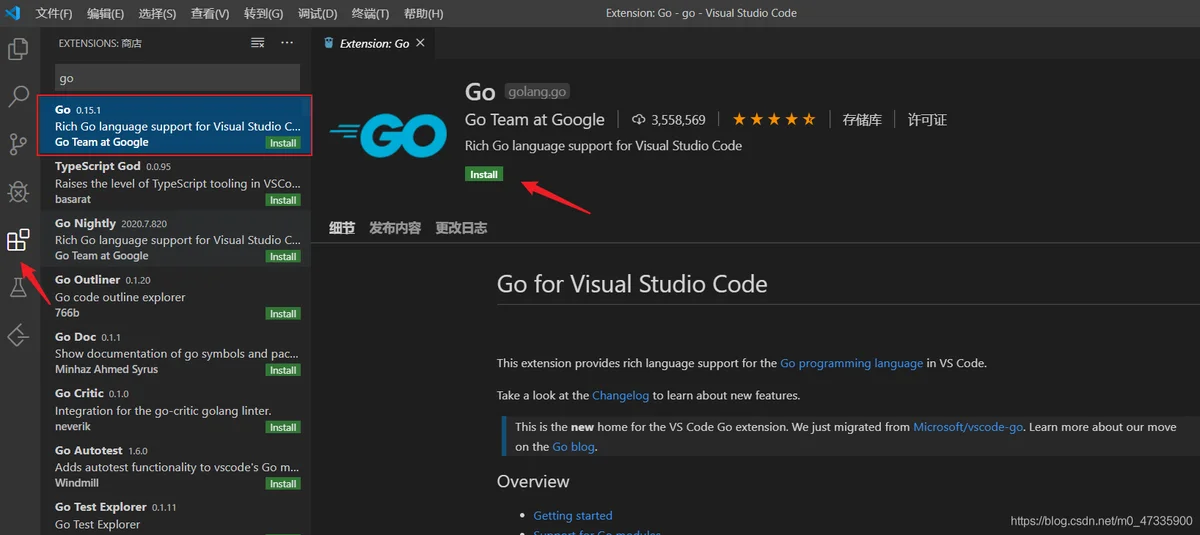Screen dimensions: 1200x535
Task: Open 查看(V) menu
Action: [210, 14]
